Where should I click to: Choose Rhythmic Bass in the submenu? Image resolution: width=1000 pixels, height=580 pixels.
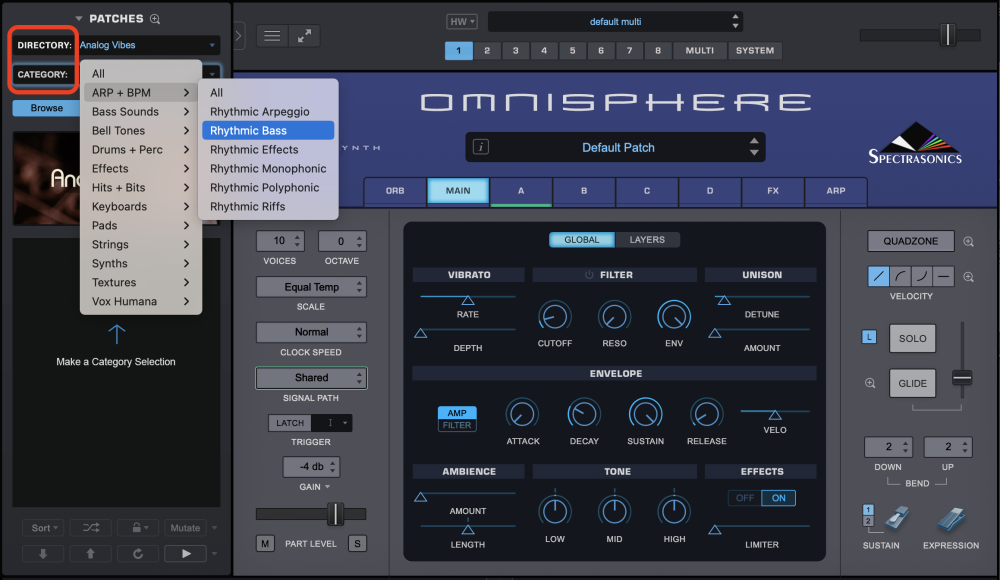[268, 130]
